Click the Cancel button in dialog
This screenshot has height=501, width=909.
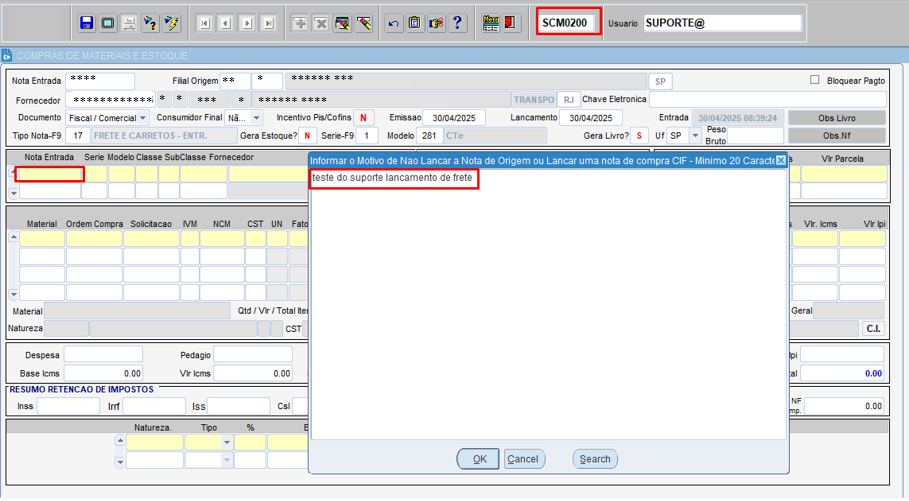(x=522, y=459)
